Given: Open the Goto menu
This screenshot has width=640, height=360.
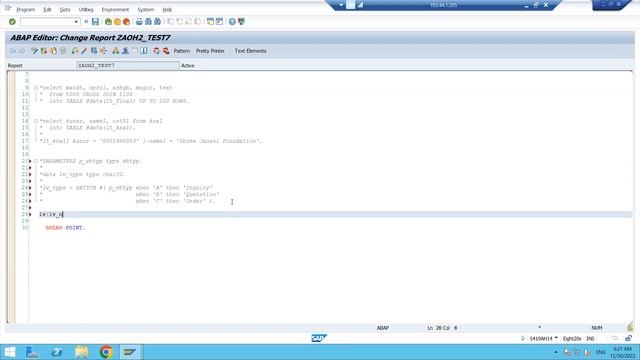Looking at the screenshot, I should pos(65,9).
